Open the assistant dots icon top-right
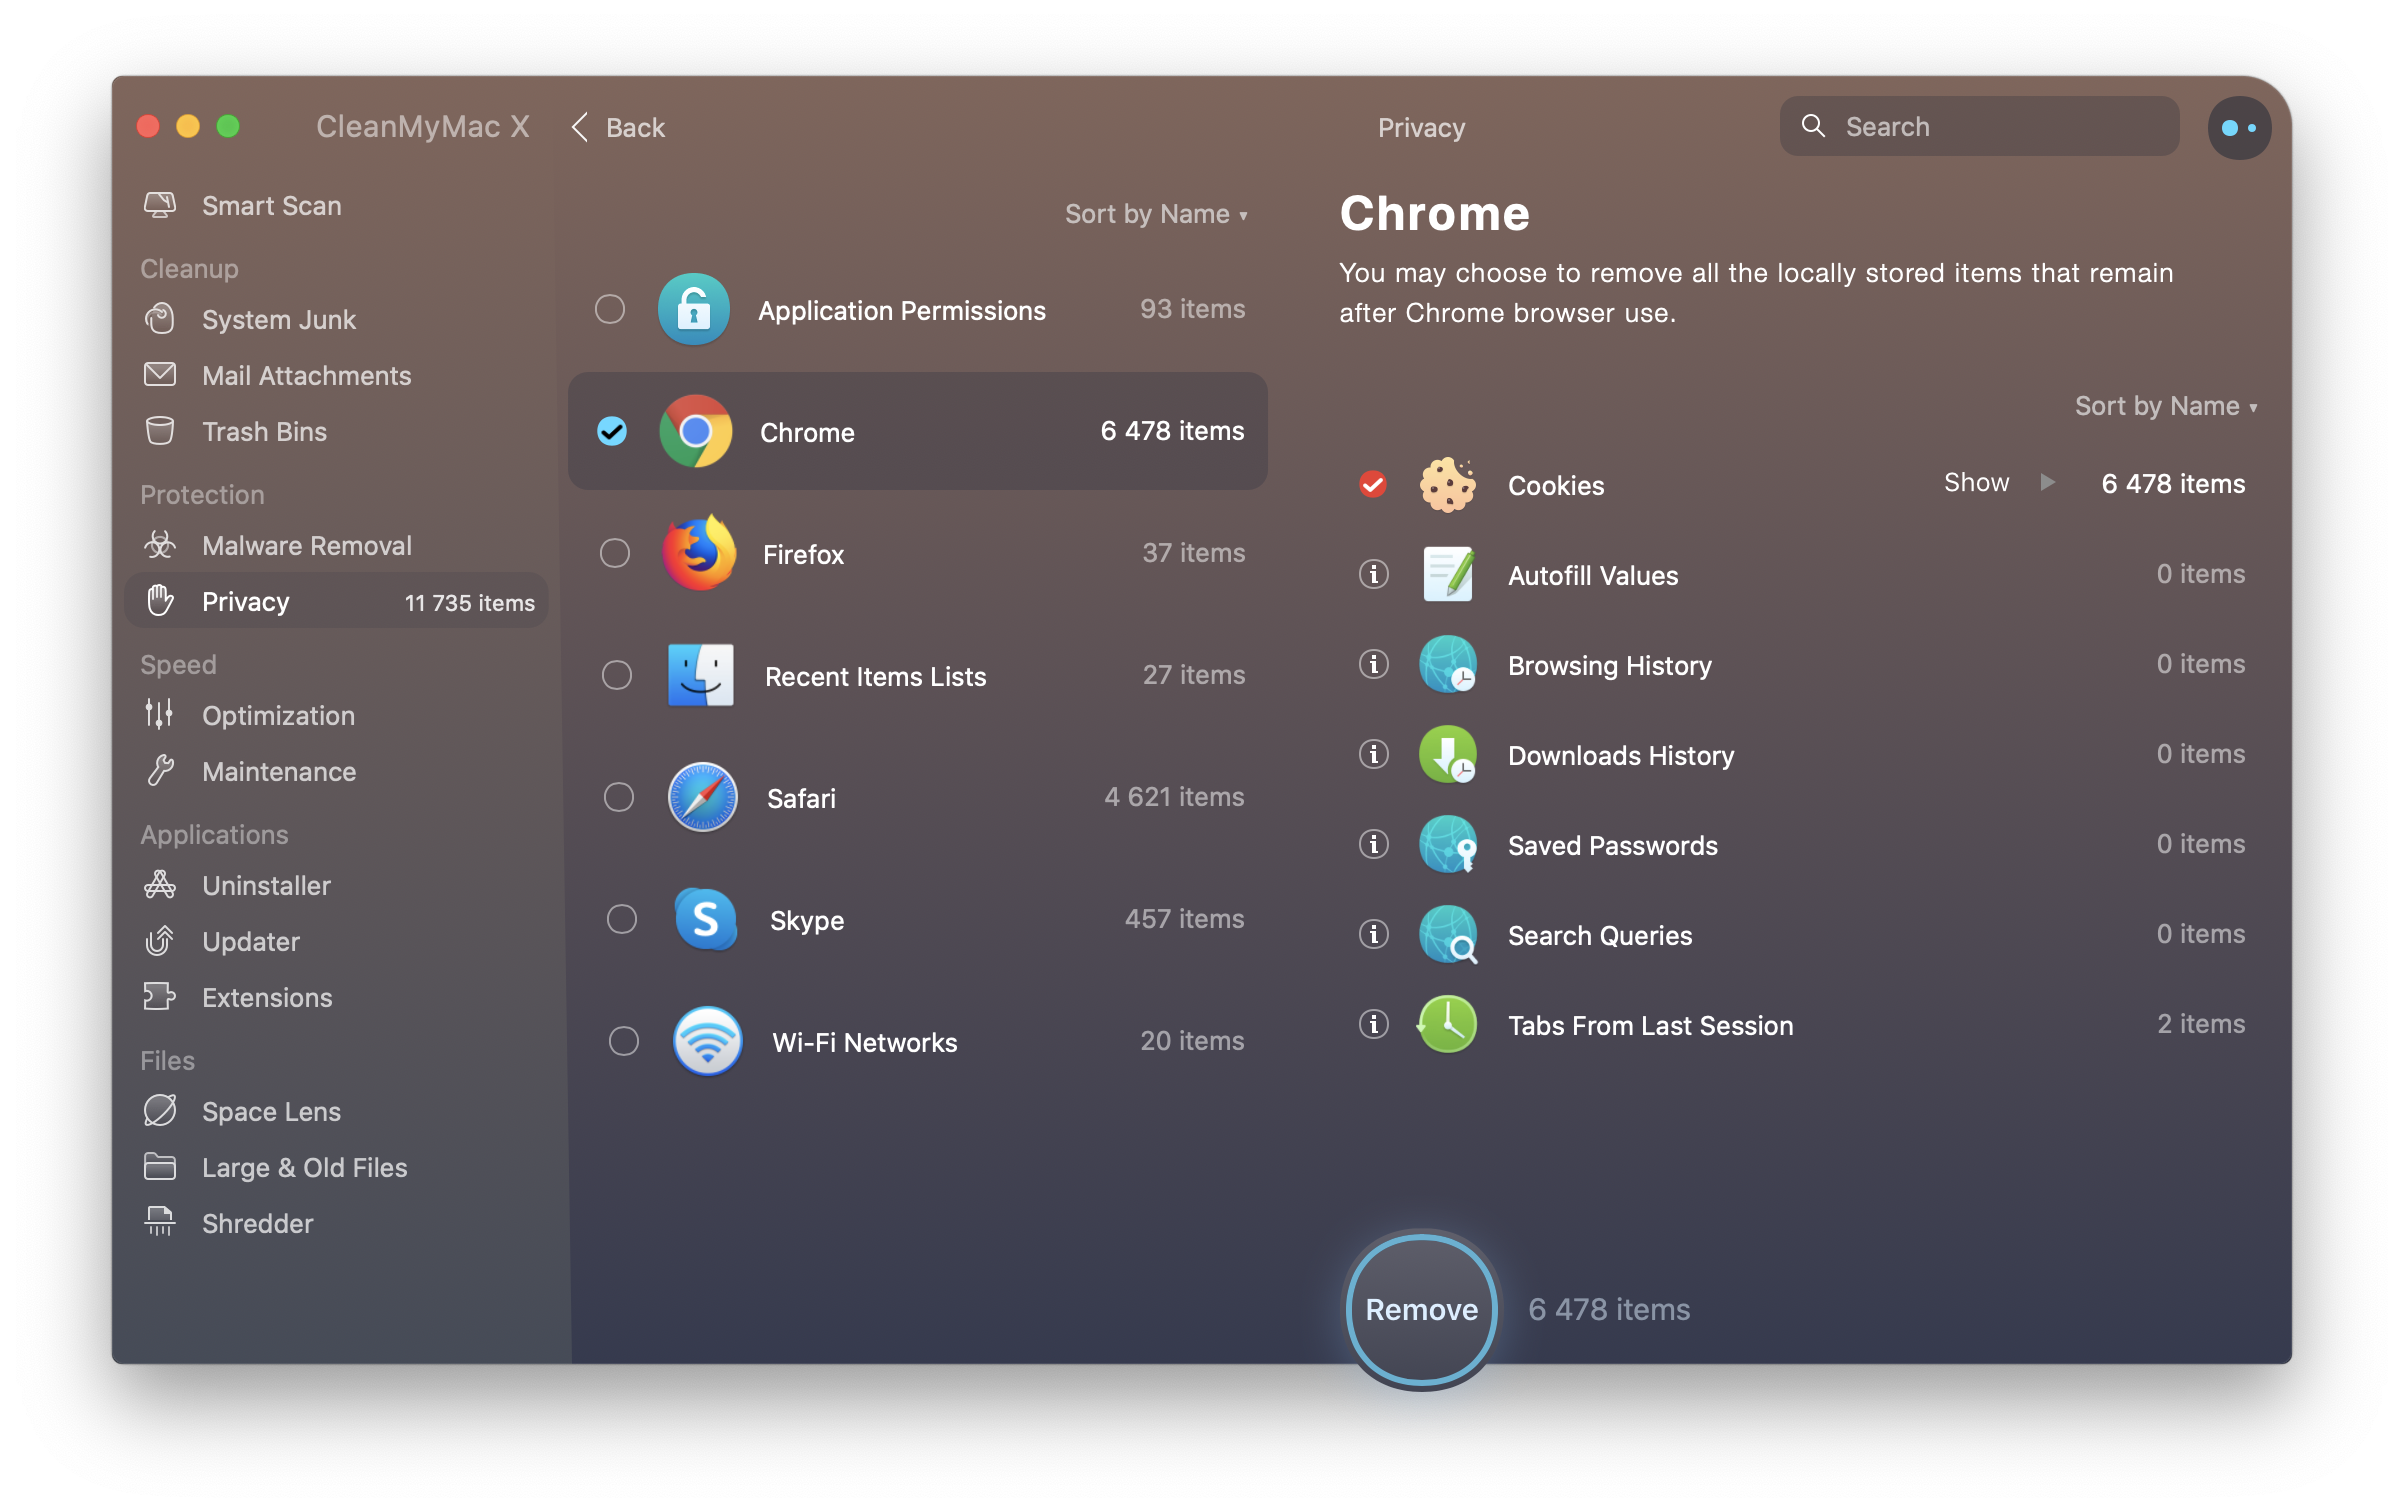Screen dimensions: 2404x1512 (2238, 128)
